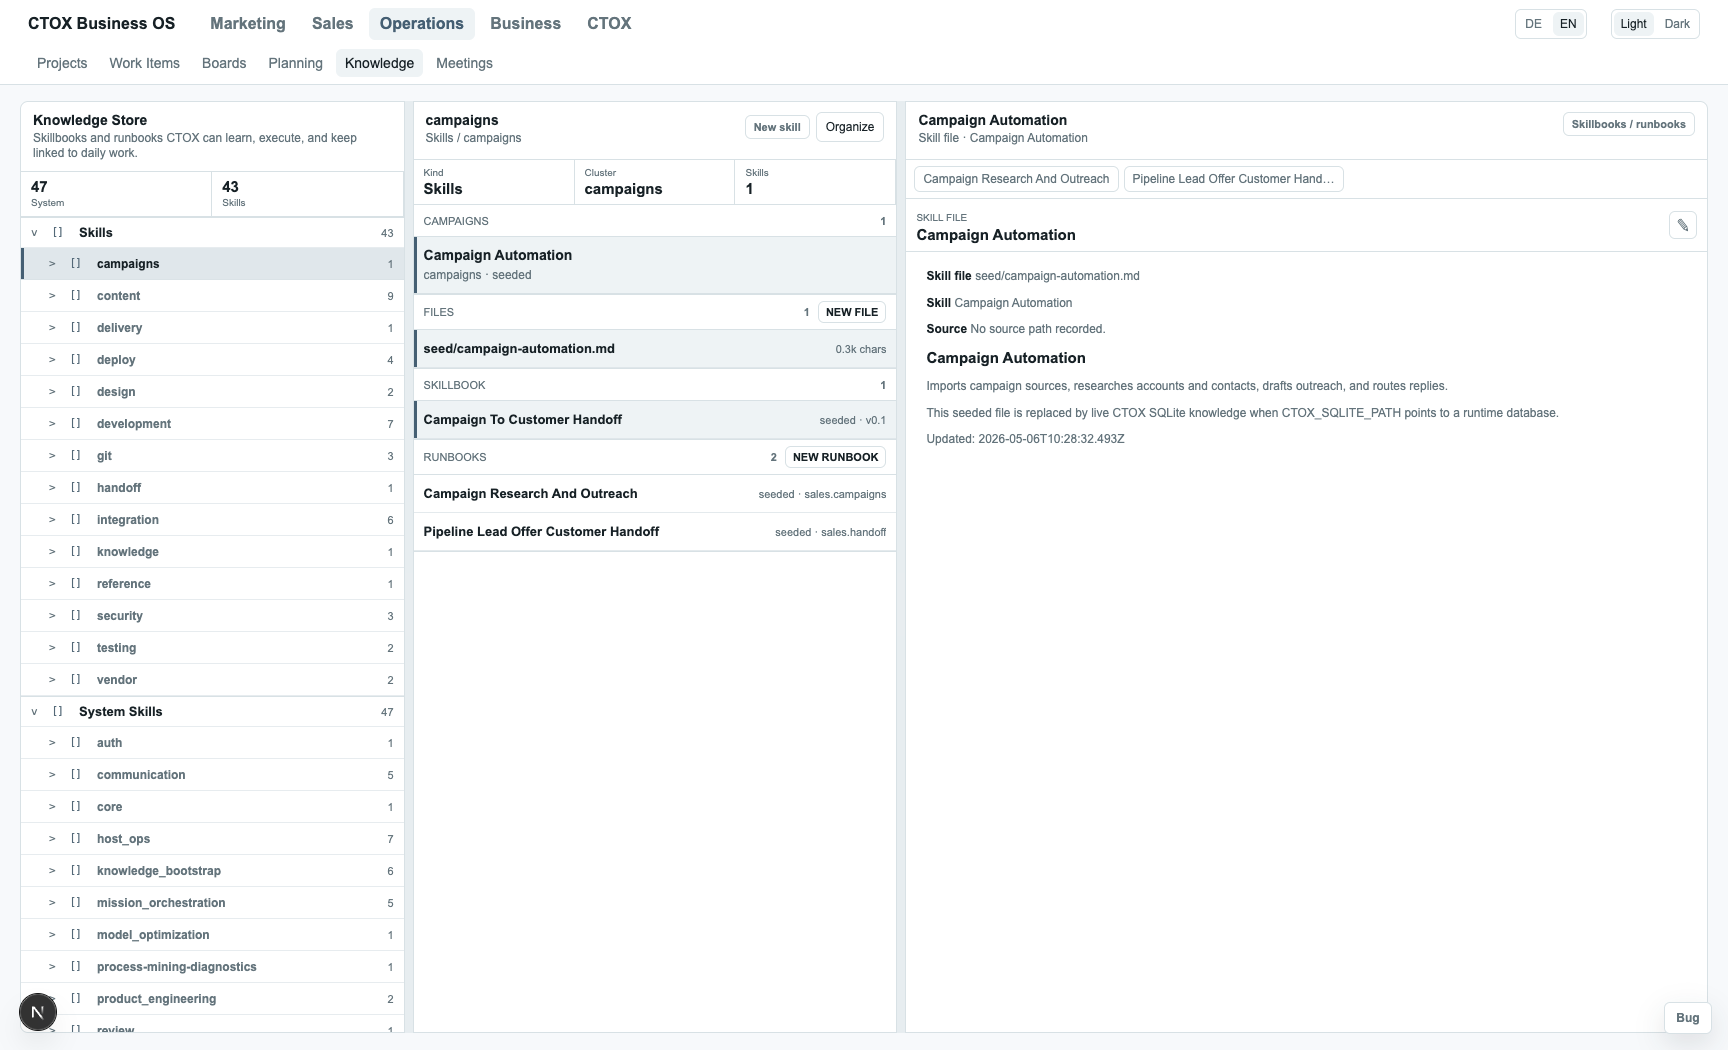This screenshot has width=1728, height=1050.
Task: Select the core system skill row
Action: point(212,807)
